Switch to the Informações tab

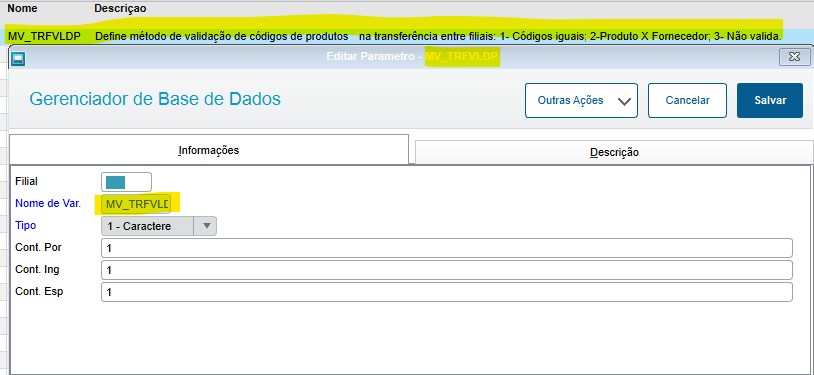pos(209,150)
